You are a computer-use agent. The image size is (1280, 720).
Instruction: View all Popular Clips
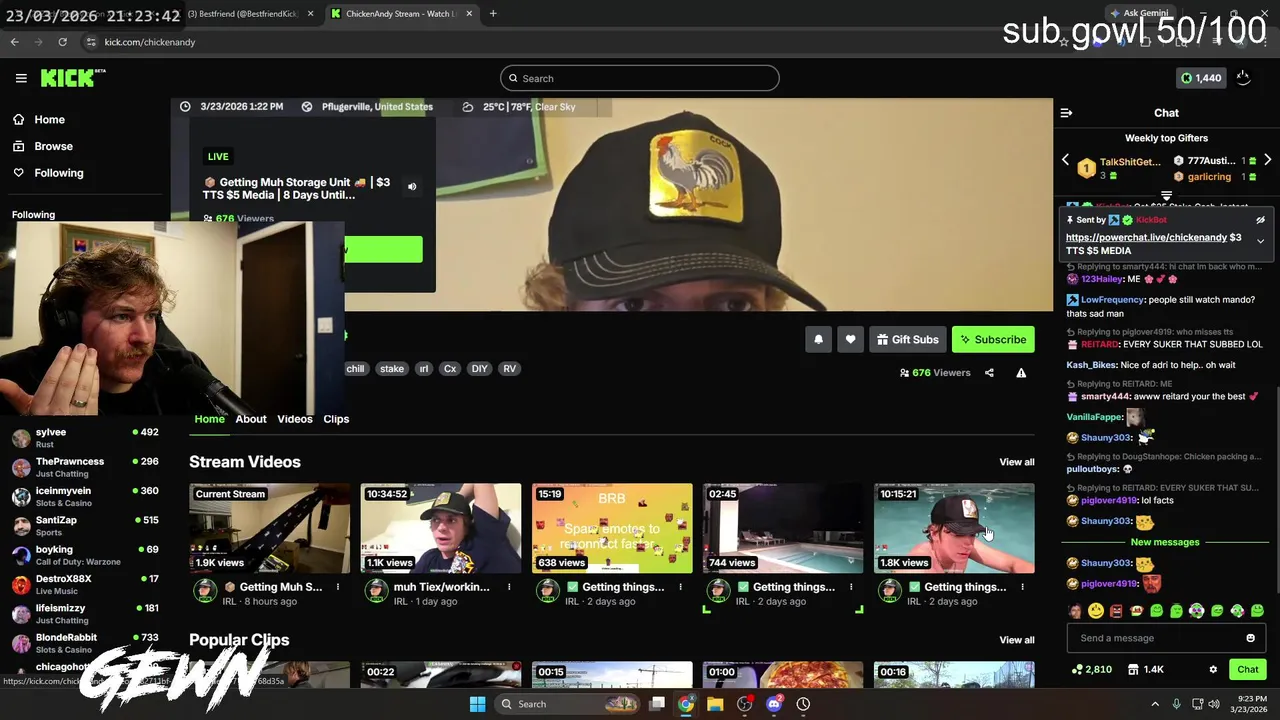tap(1017, 640)
